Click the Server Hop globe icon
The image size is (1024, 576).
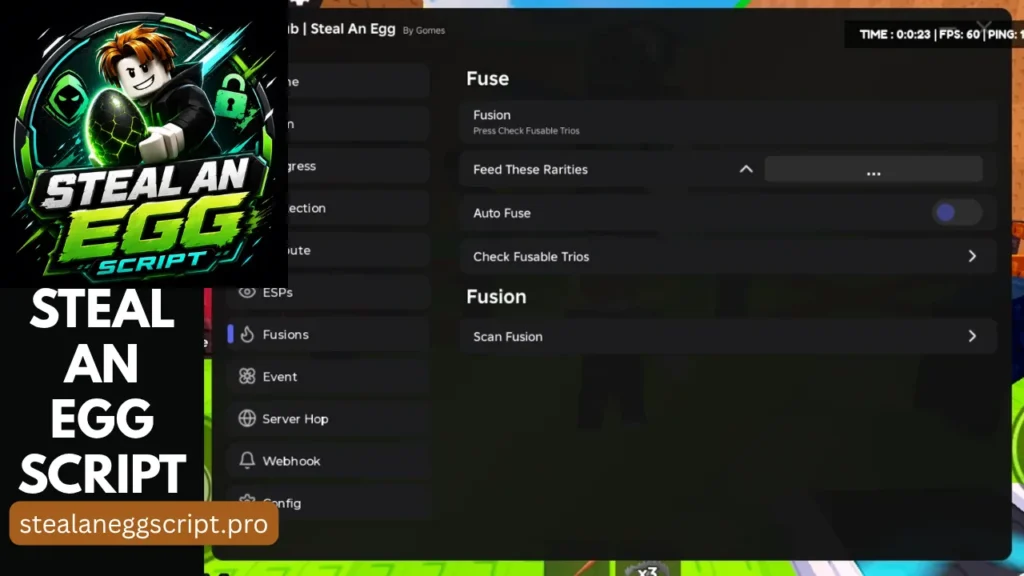tap(247, 419)
